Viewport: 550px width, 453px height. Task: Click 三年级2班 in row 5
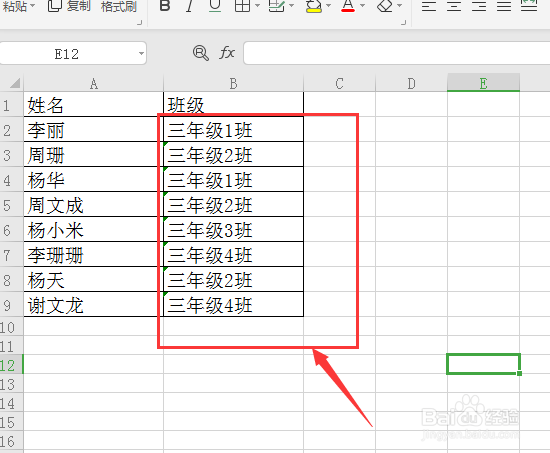(x=234, y=205)
